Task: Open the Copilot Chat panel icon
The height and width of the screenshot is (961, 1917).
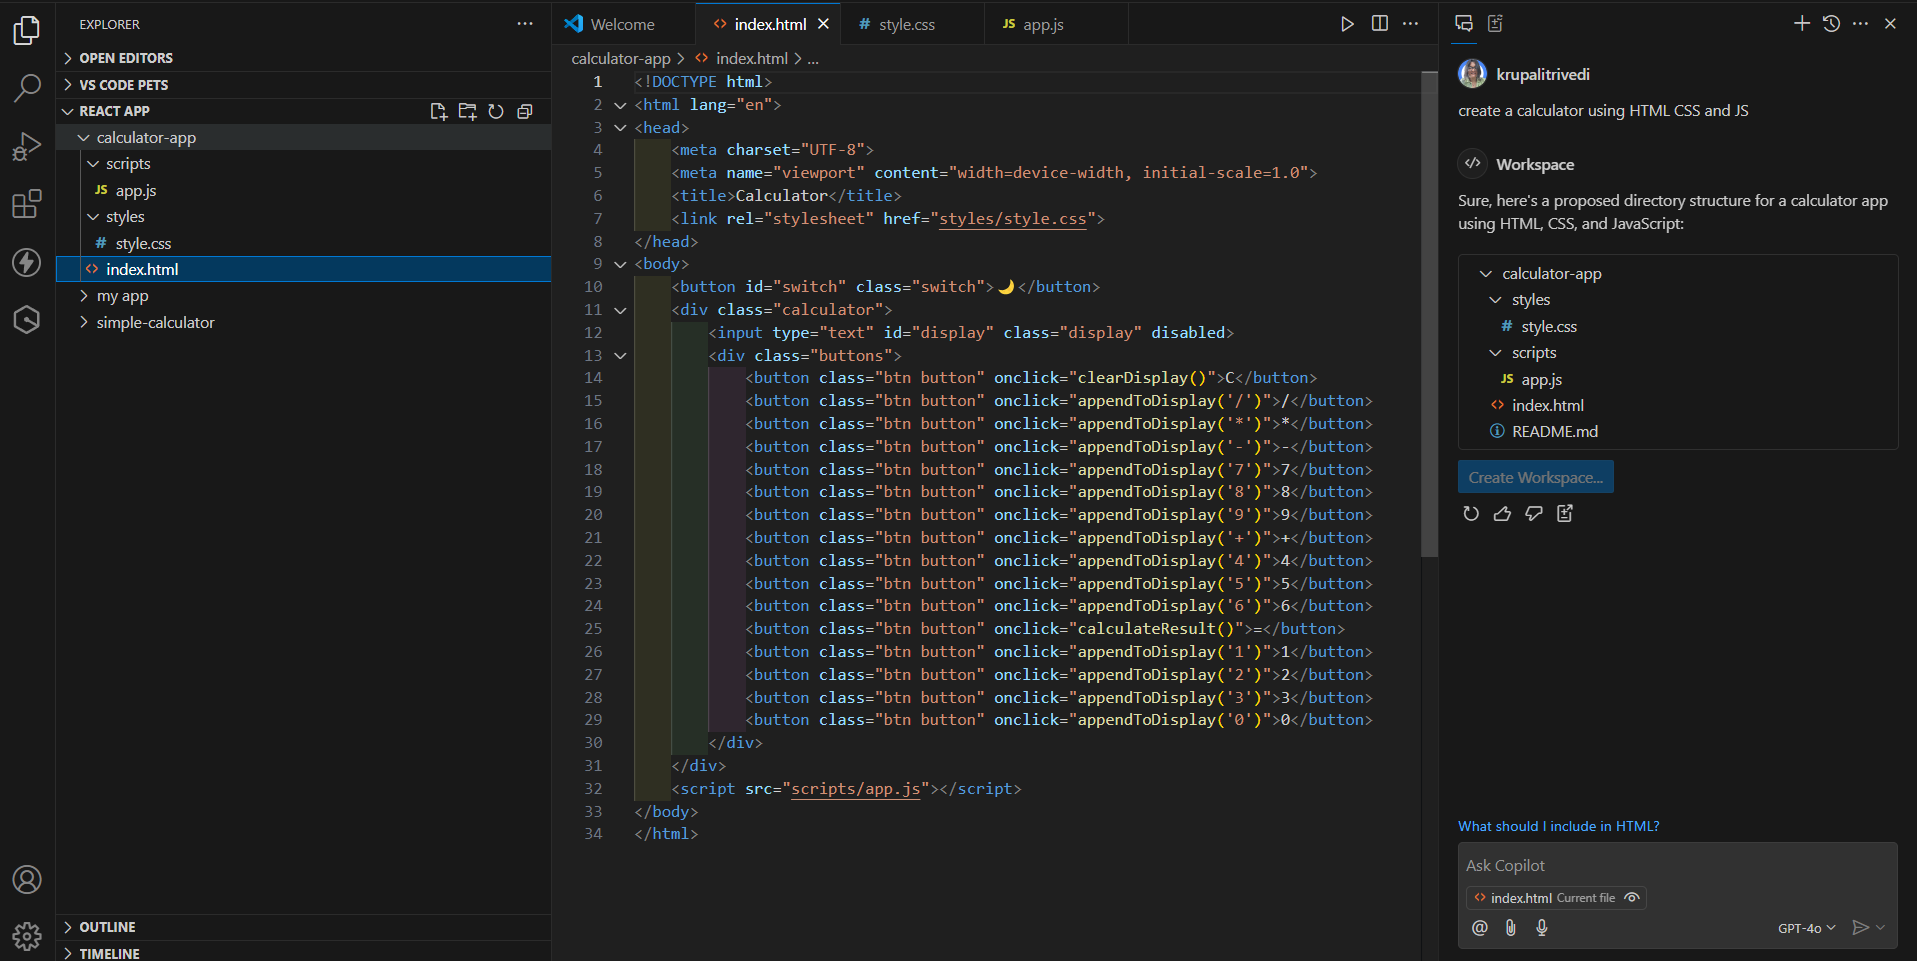Action: coord(1464,24)
